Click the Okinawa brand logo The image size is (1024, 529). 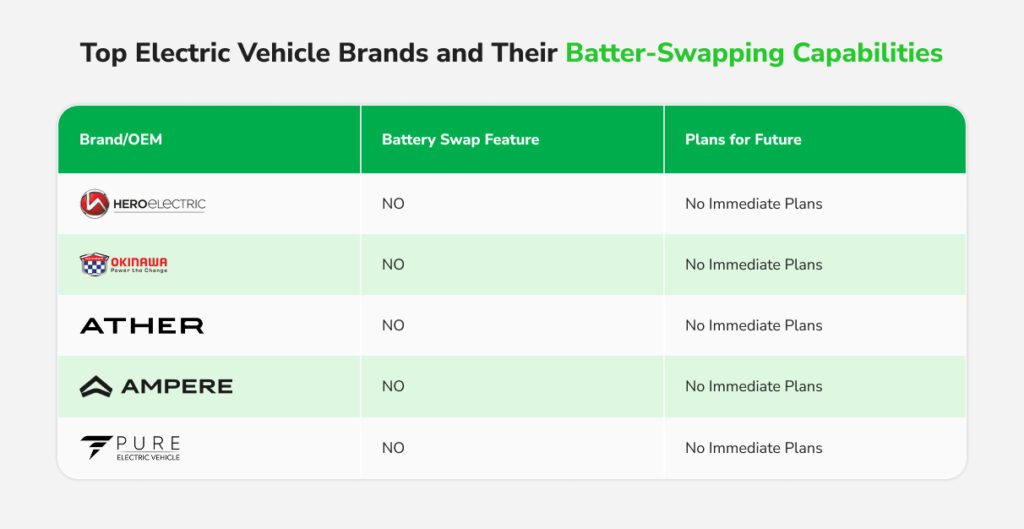(x=123, y=265)
